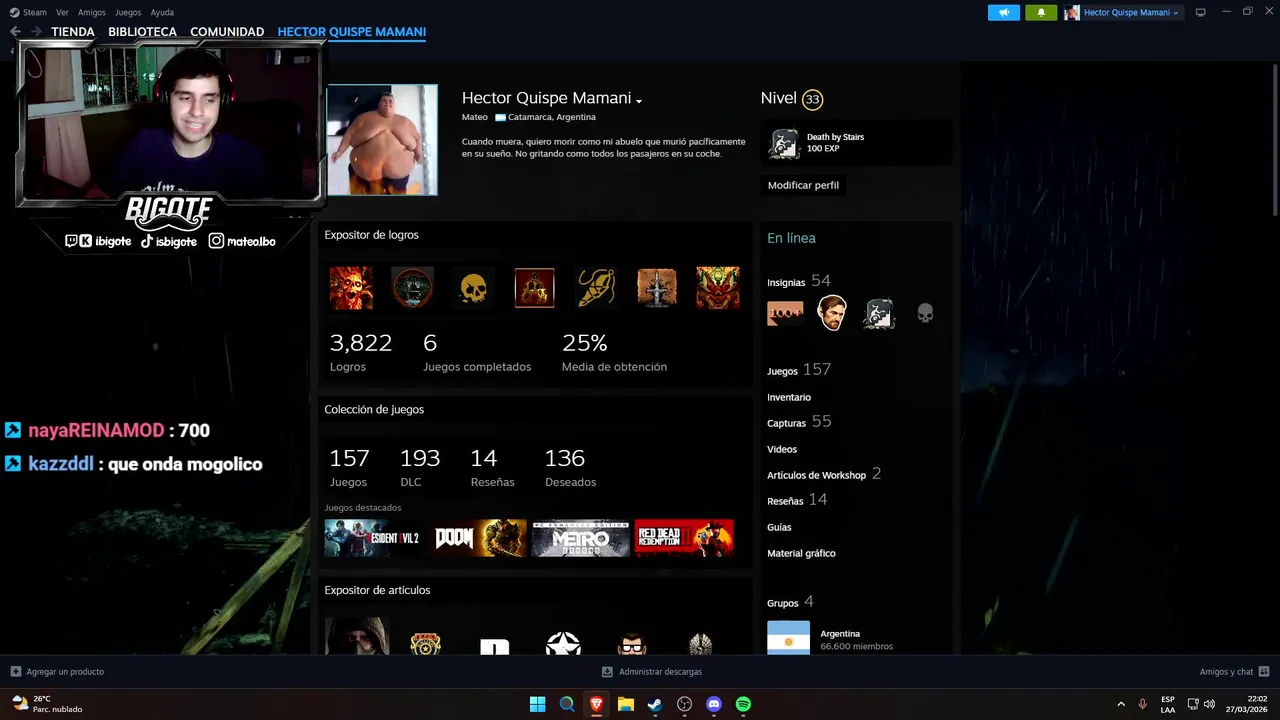Screen dimensions: 1280x720
Task: Click the 136 Deseados count
Action: [x=564, y=458]
